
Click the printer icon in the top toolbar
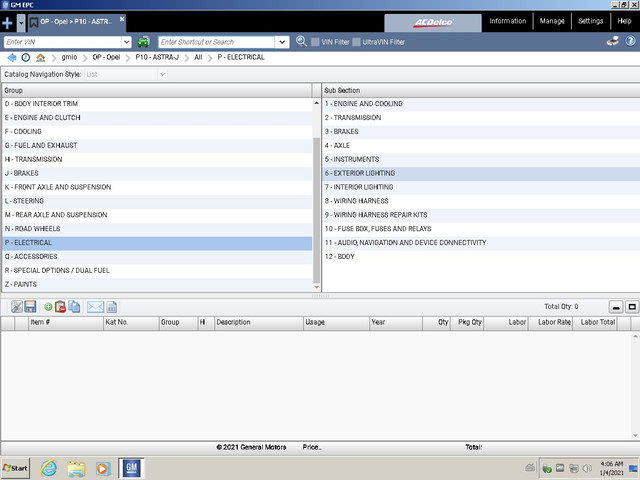tap(613, 41)
